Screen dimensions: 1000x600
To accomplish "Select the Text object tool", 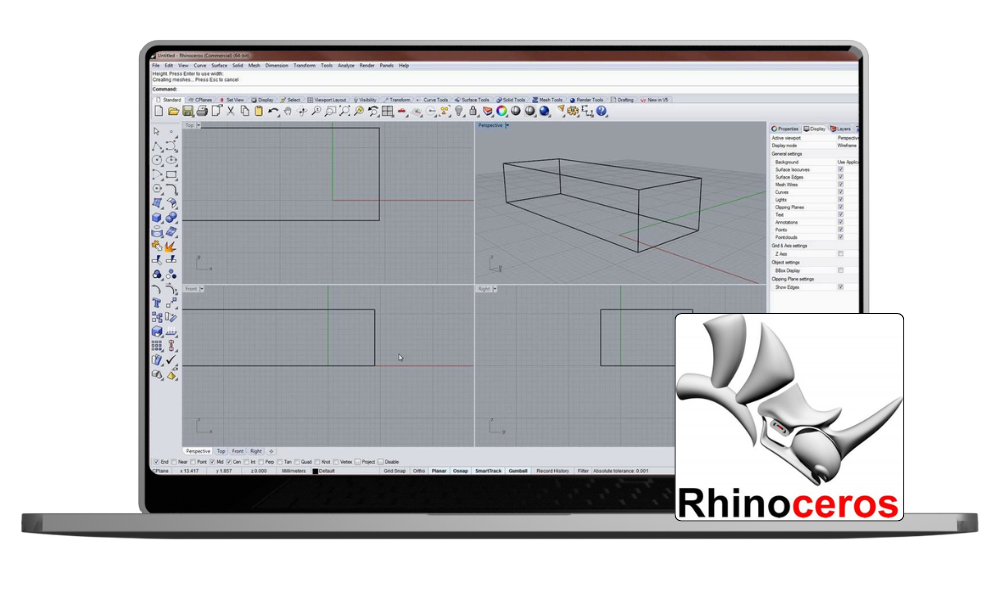I will (157, 302).
